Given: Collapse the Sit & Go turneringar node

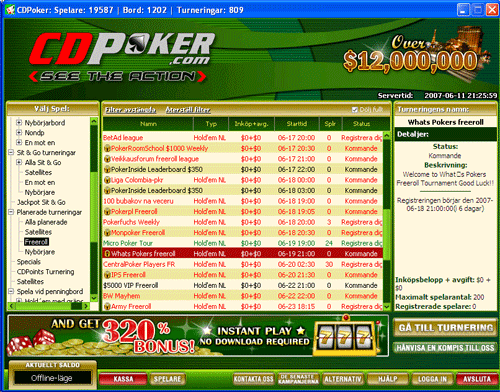Looking at the screenshot, I should click(x=11, y=153).
